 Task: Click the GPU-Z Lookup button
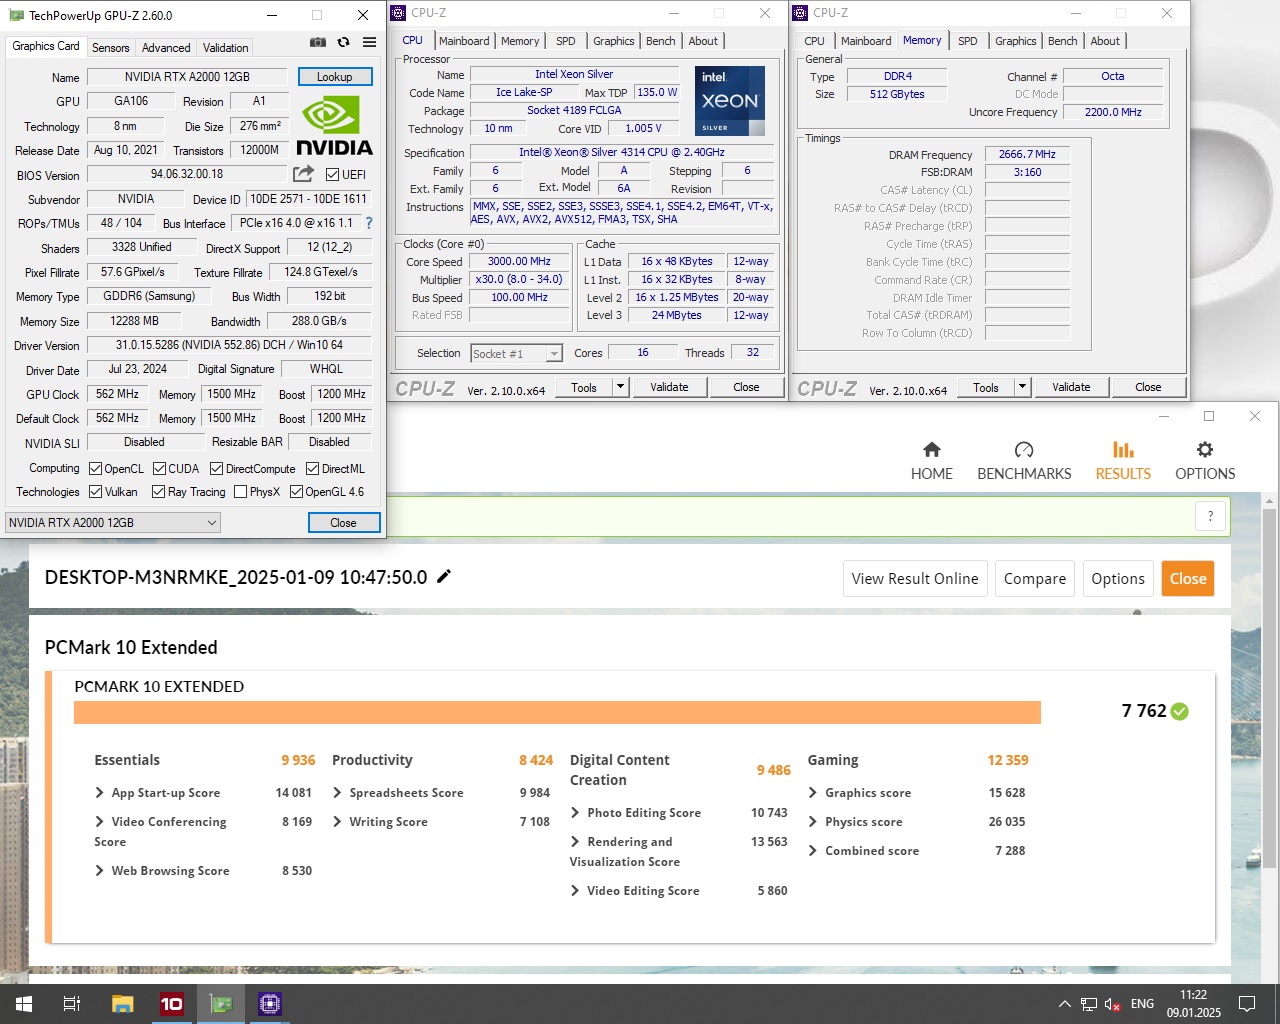click(334, 77)
